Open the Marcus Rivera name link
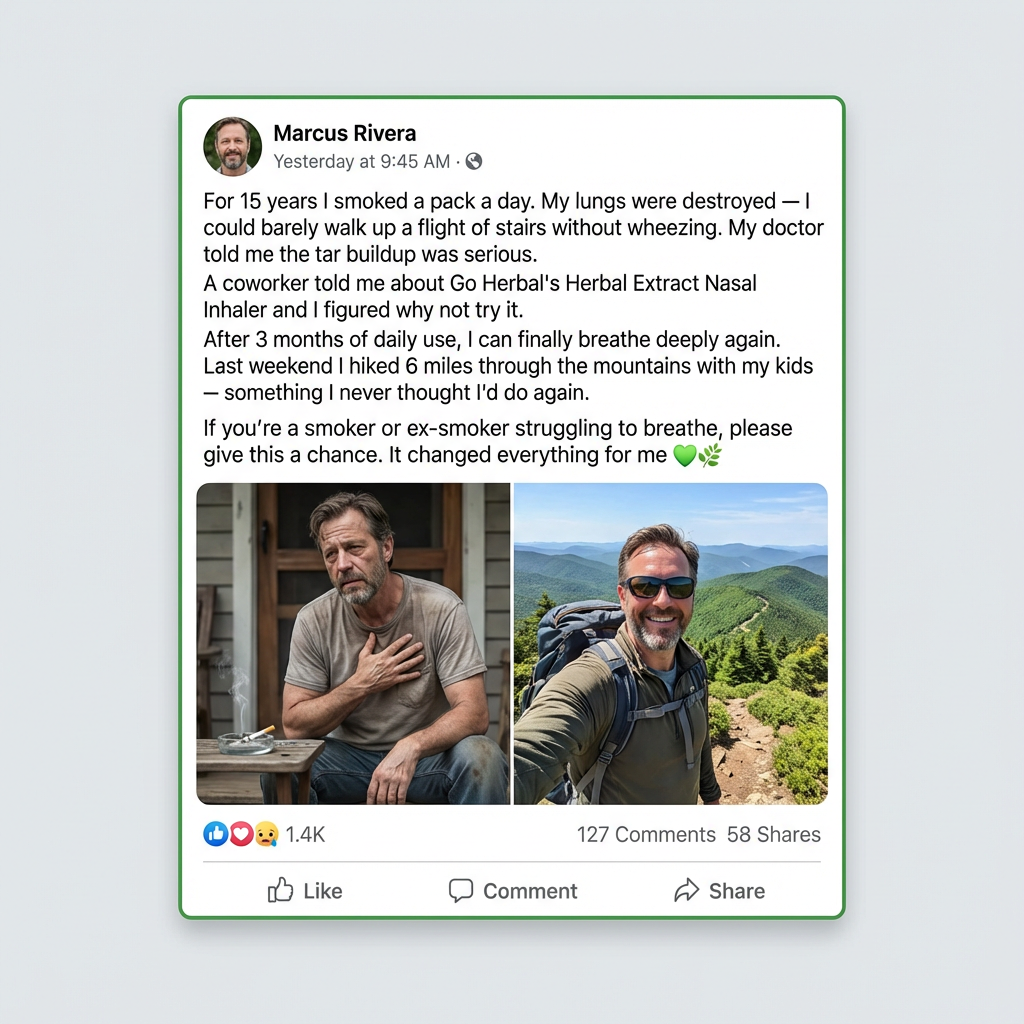The width and height of the screenshot is (1024, 1024). click(344, 133)
